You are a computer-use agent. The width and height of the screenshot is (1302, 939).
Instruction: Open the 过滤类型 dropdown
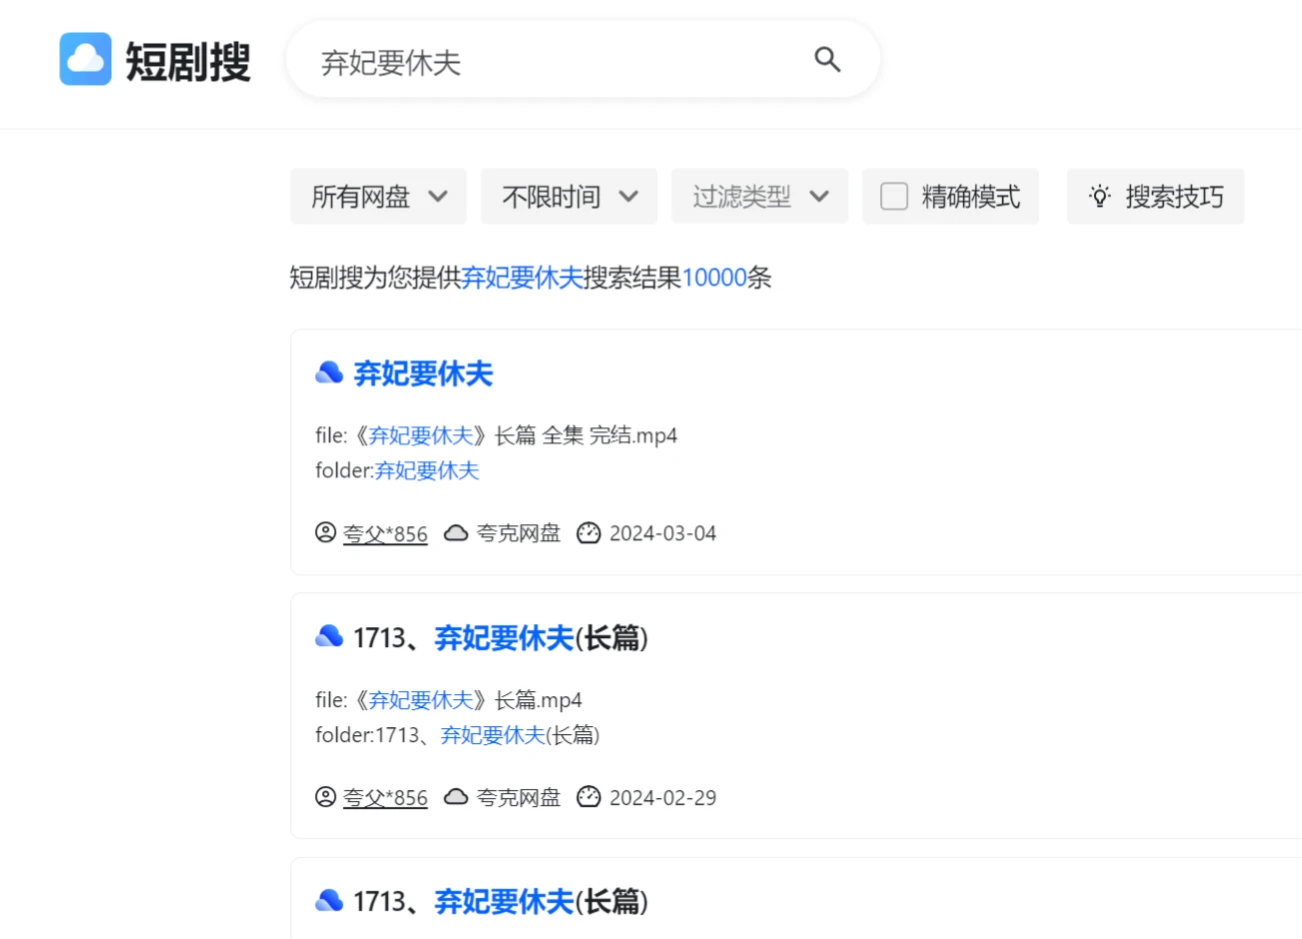click(x=759, y=196)
